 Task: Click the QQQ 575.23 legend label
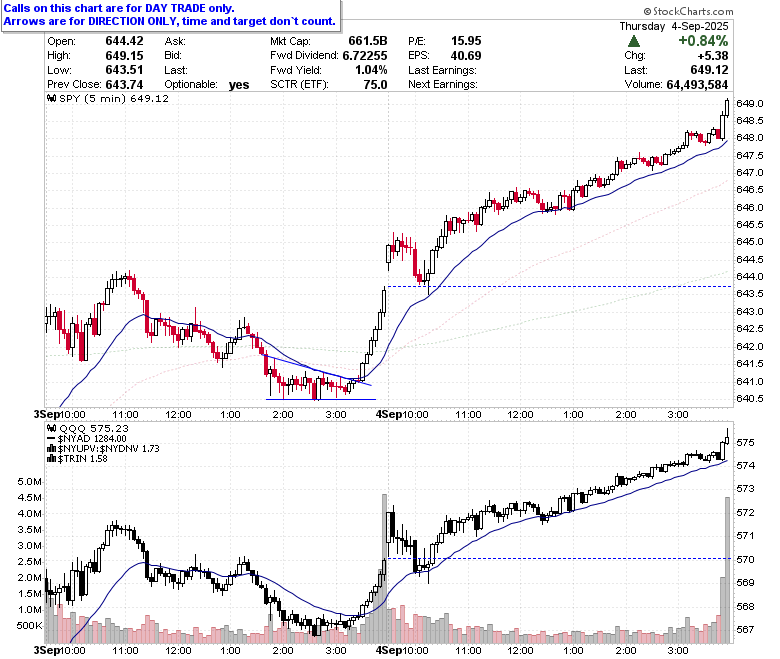94,428
